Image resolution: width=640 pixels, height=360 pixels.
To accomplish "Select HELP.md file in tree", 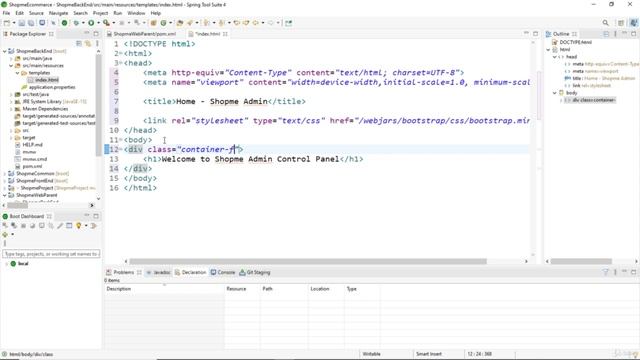I will [x=32, y=145].
